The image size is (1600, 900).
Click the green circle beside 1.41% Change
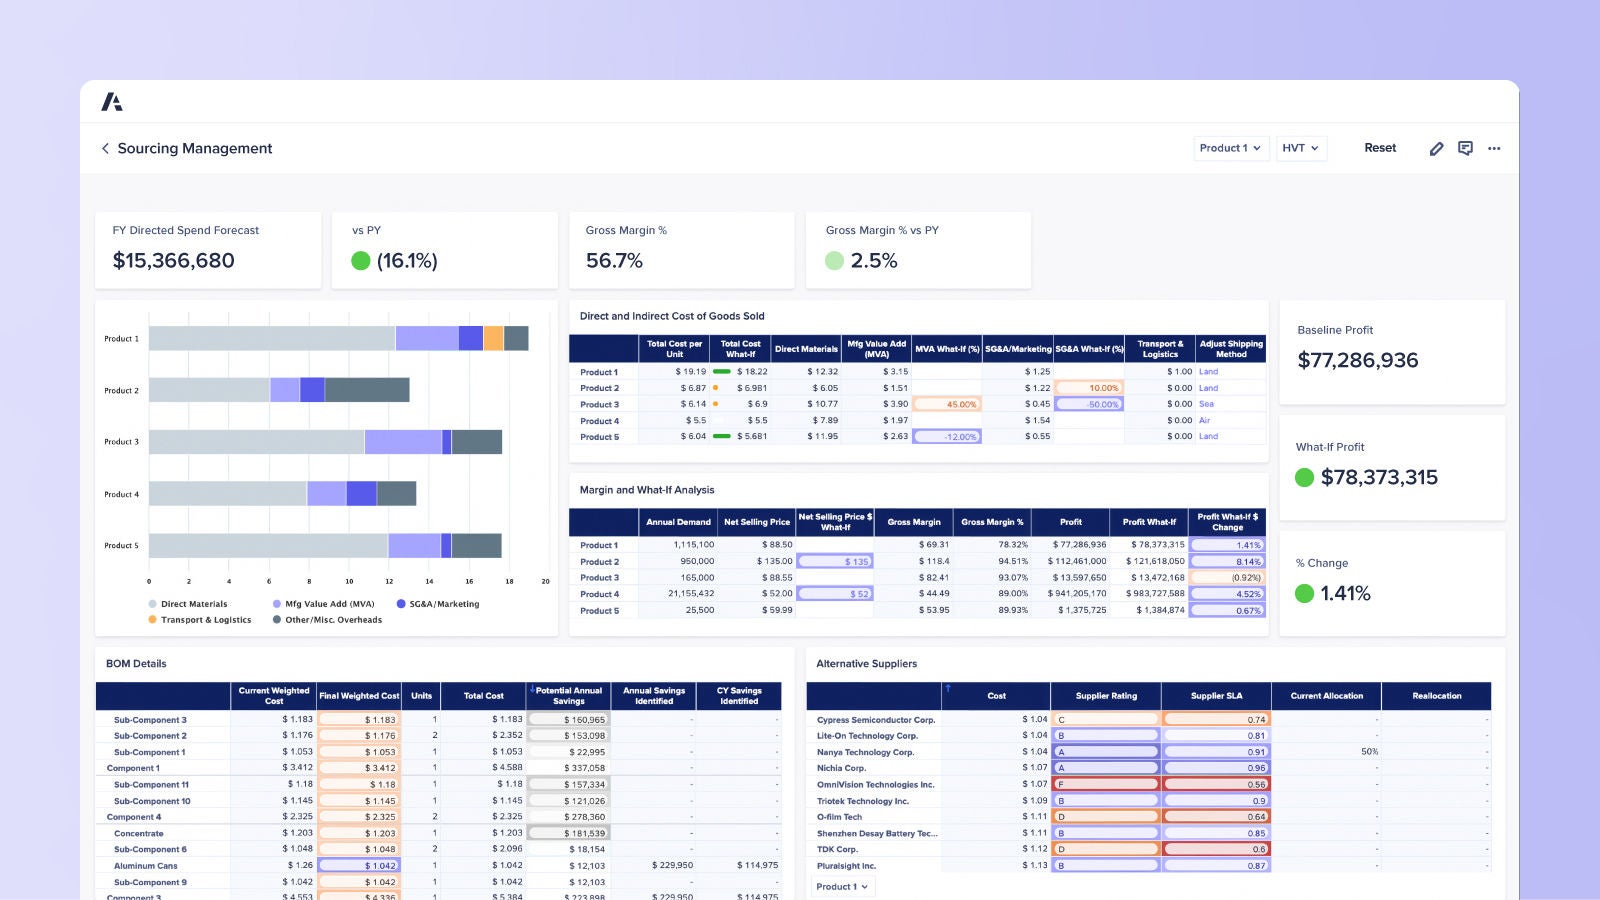tap(1305, 594)
